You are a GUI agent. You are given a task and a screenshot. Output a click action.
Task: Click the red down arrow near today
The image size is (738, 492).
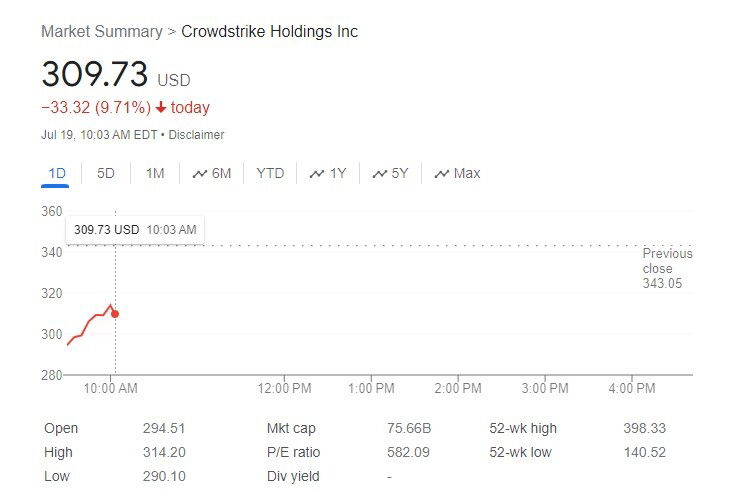click(x=161, y=108)
